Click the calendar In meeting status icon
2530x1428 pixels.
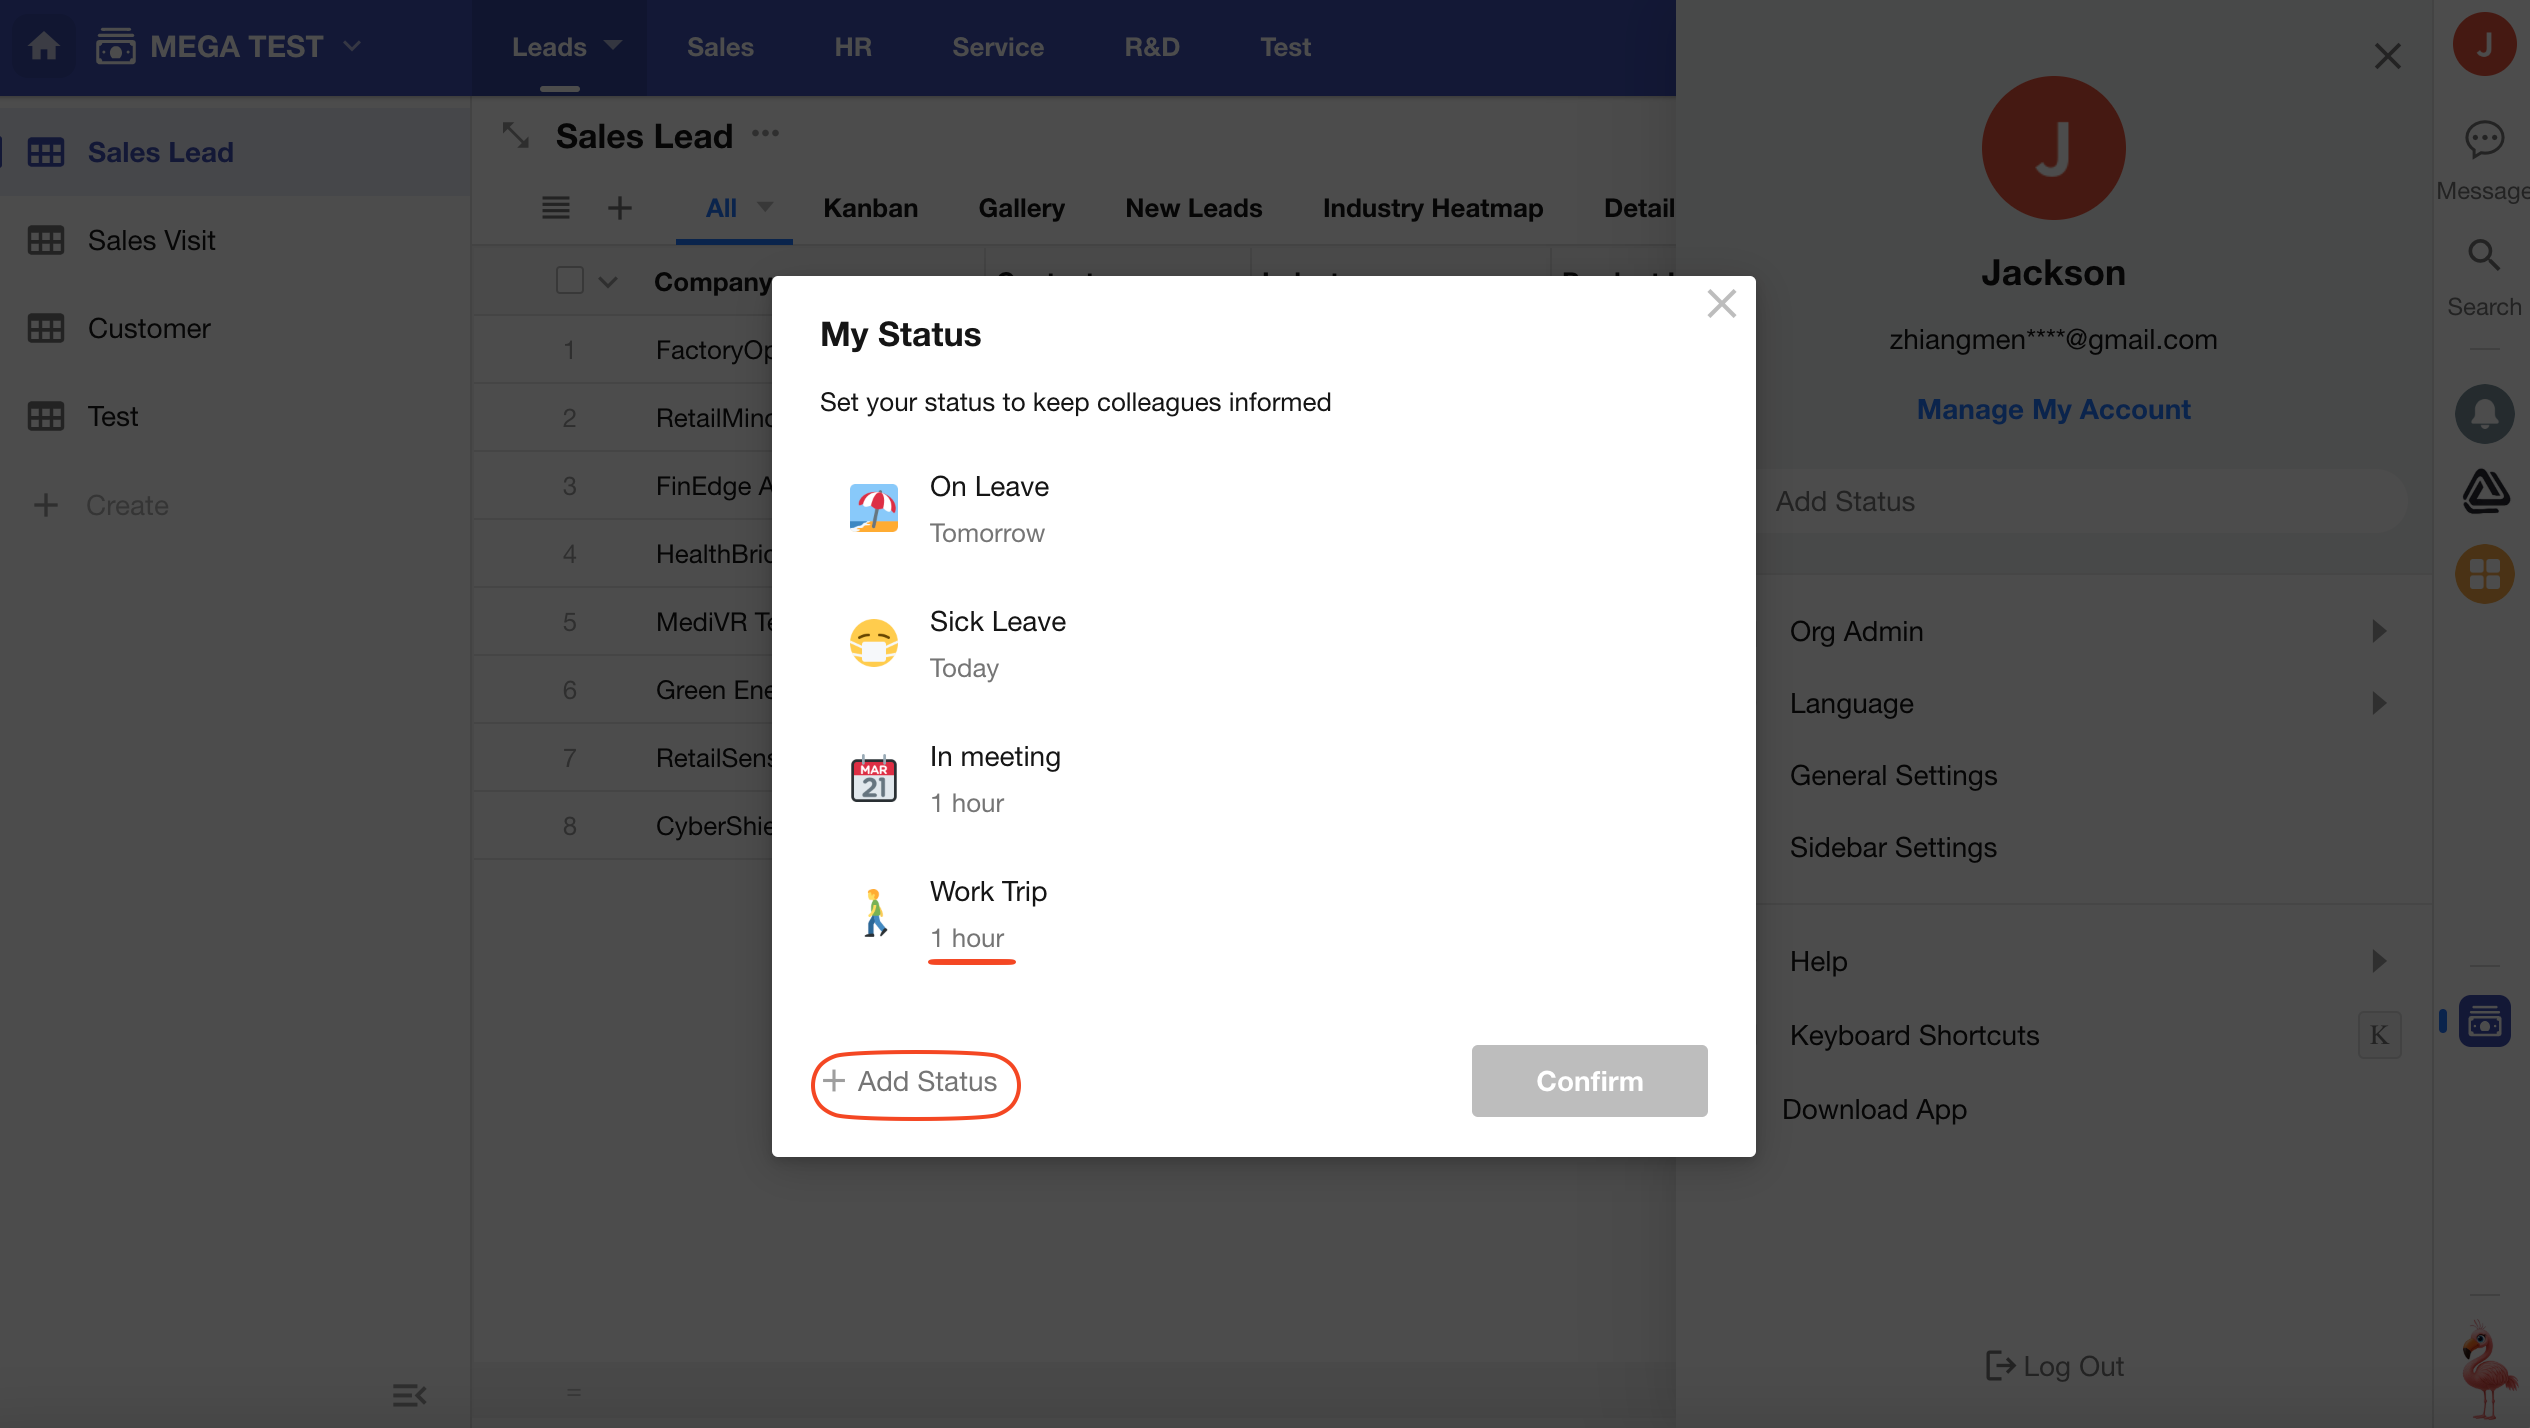[873, 779]
